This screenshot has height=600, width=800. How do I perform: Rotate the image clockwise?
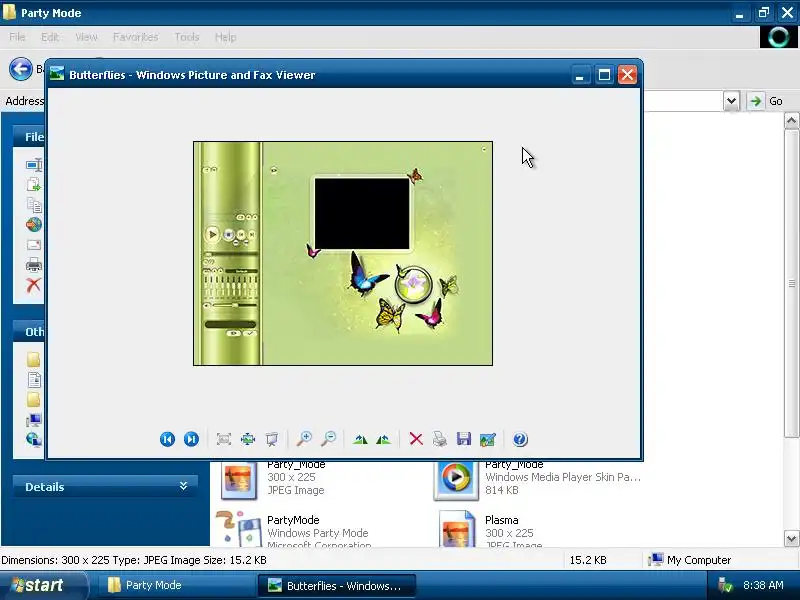click(360, 439)
